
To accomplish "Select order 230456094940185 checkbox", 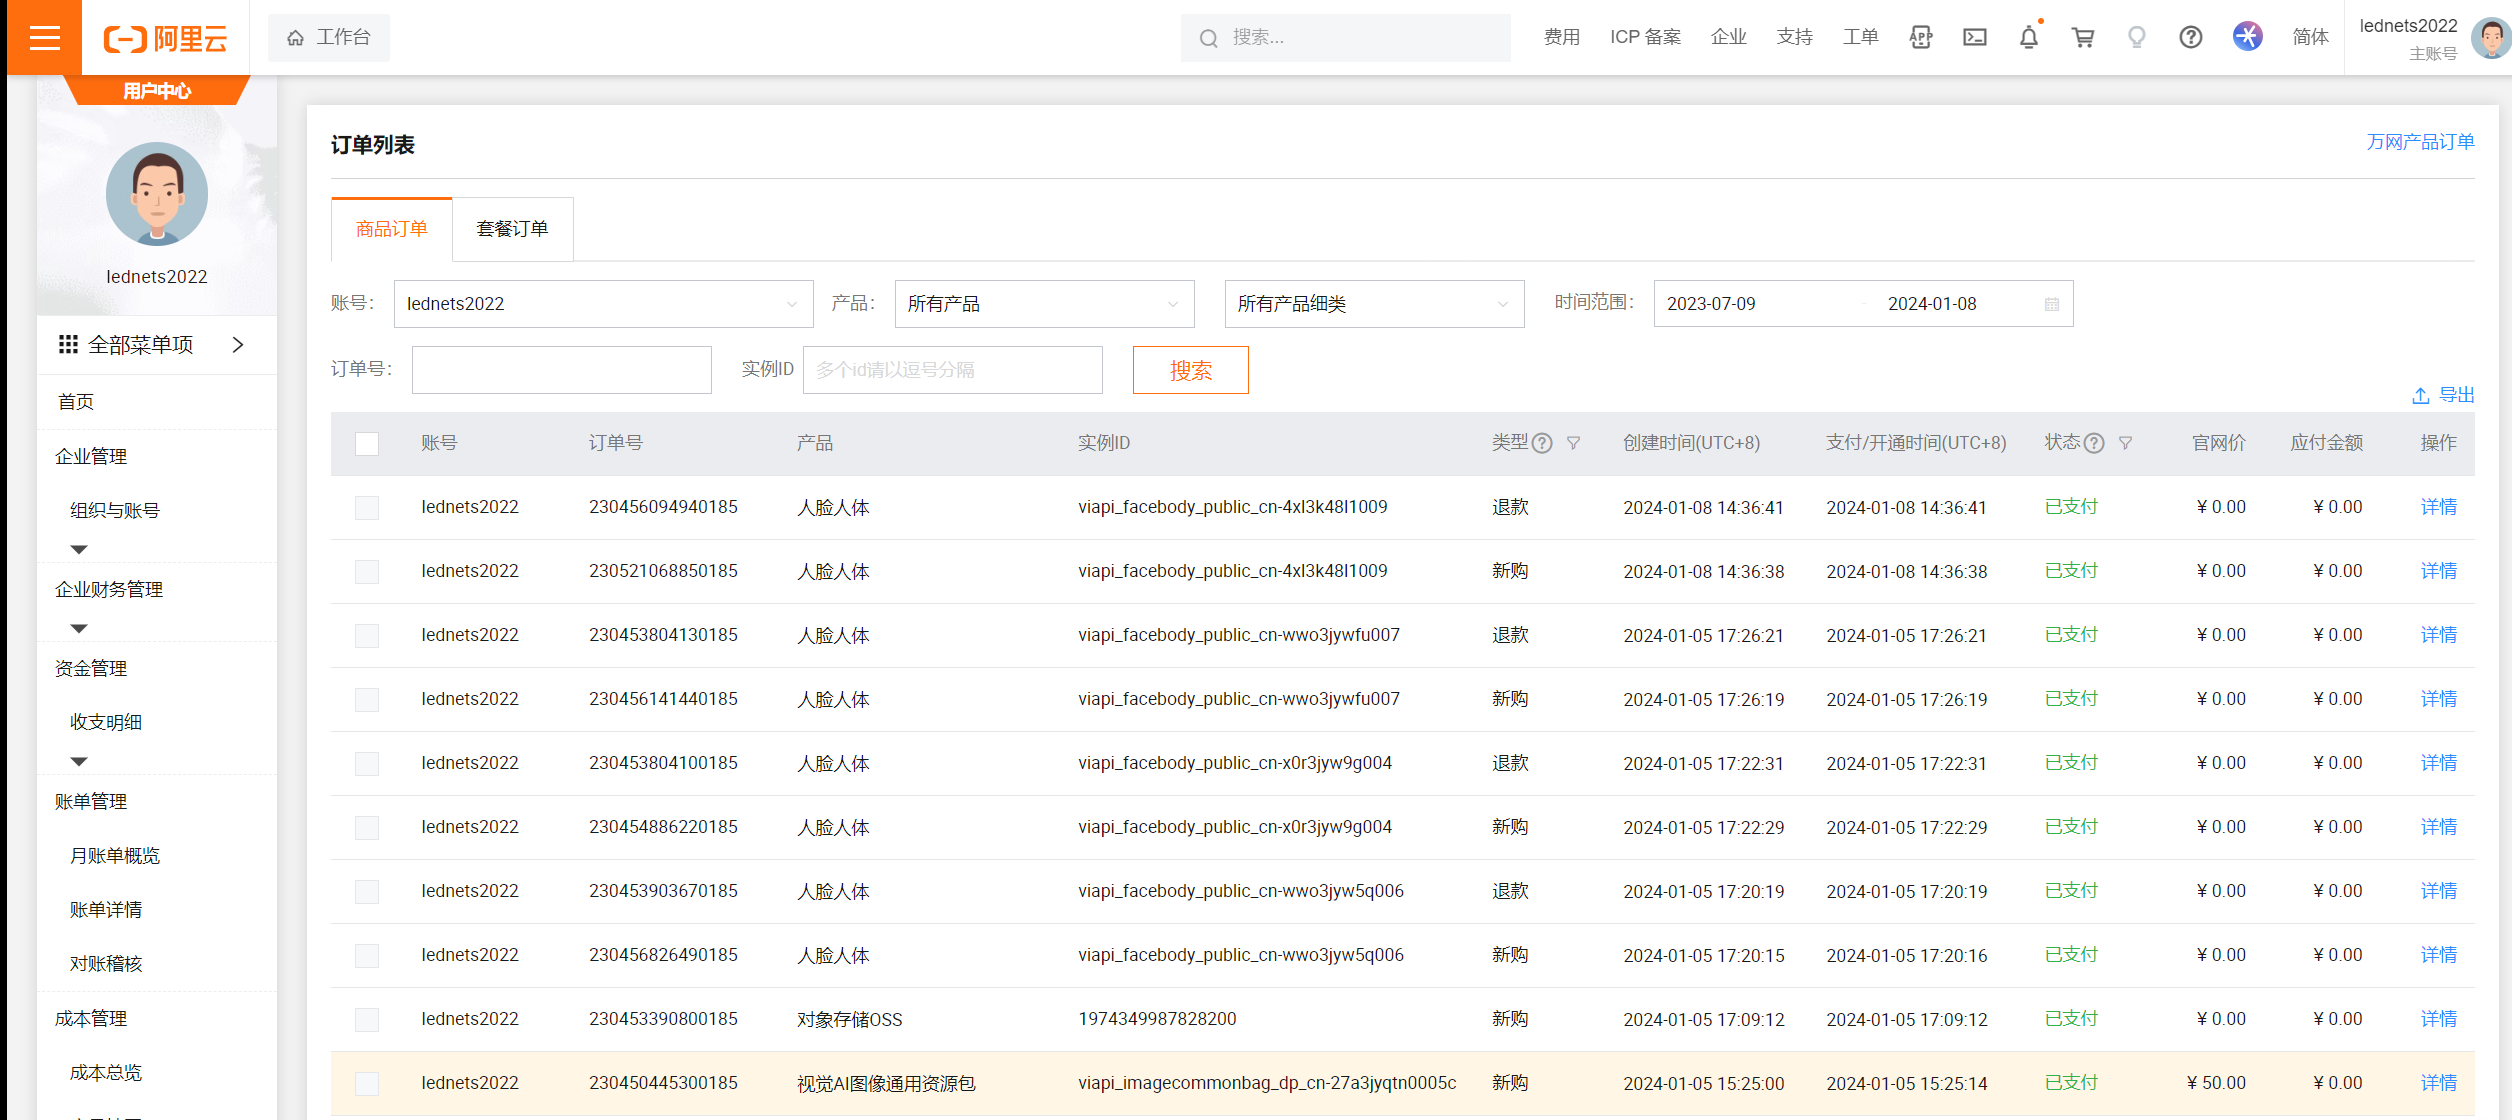I will click(367, 508).
